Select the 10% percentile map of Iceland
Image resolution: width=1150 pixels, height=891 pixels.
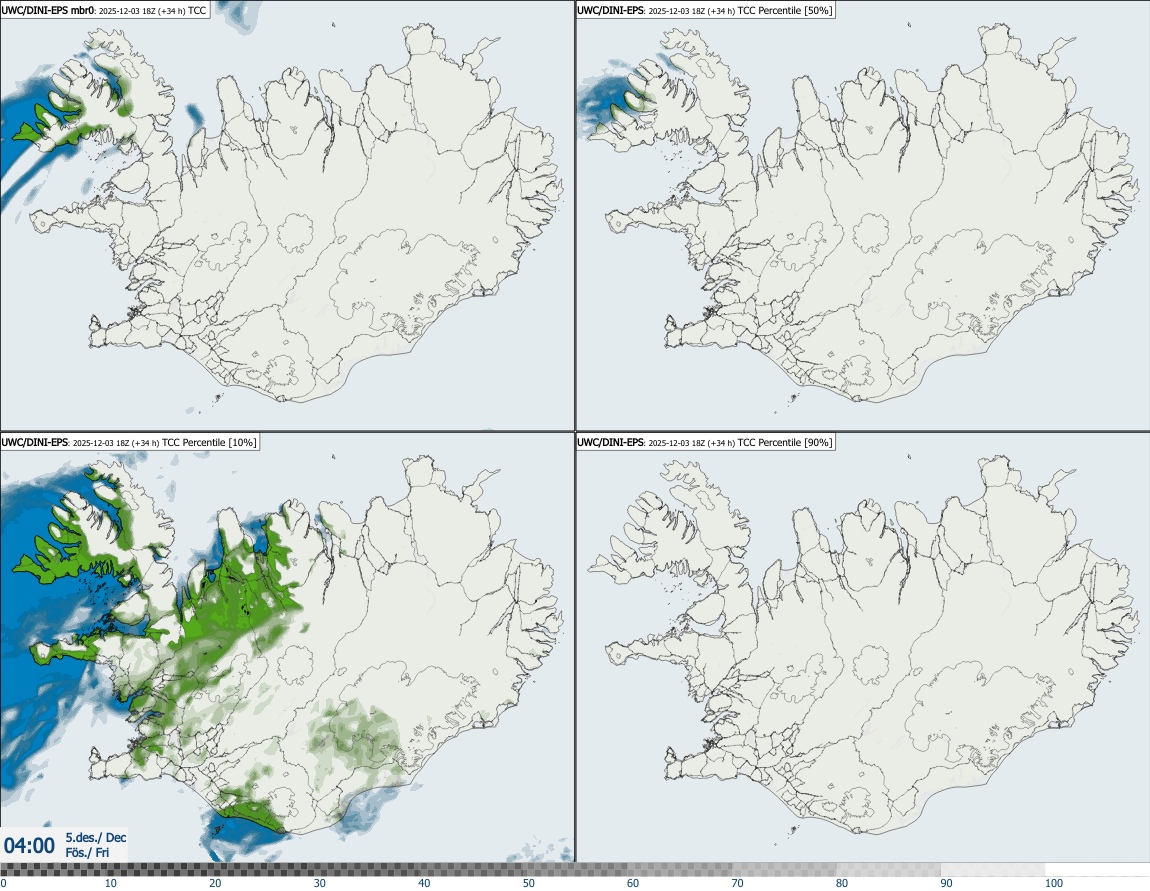pyautogui.click(x=287, y=648)
